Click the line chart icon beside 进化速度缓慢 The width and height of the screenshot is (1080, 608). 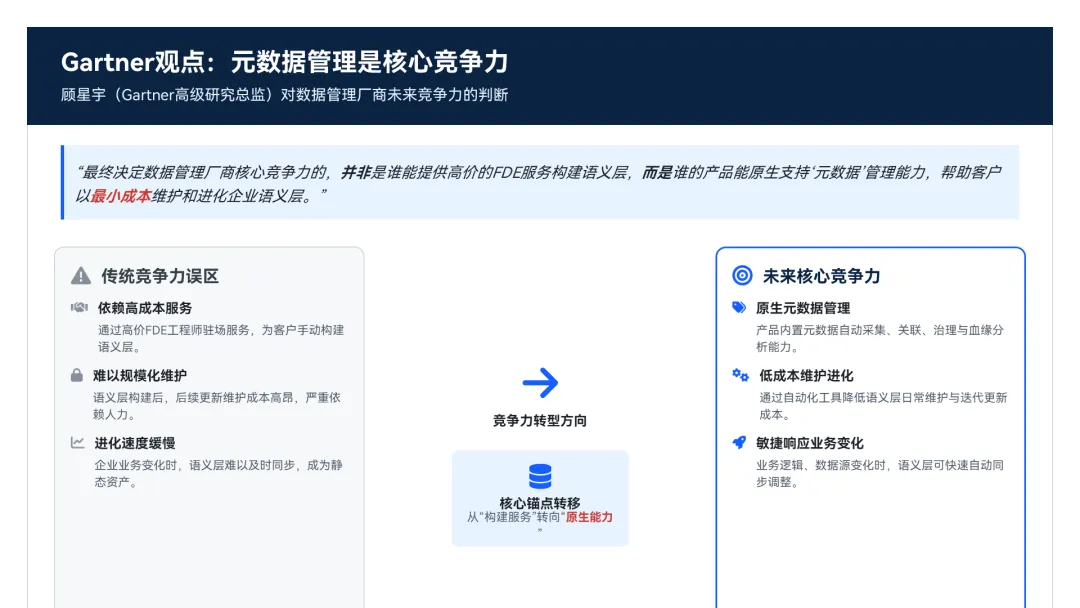click(77, 443)
